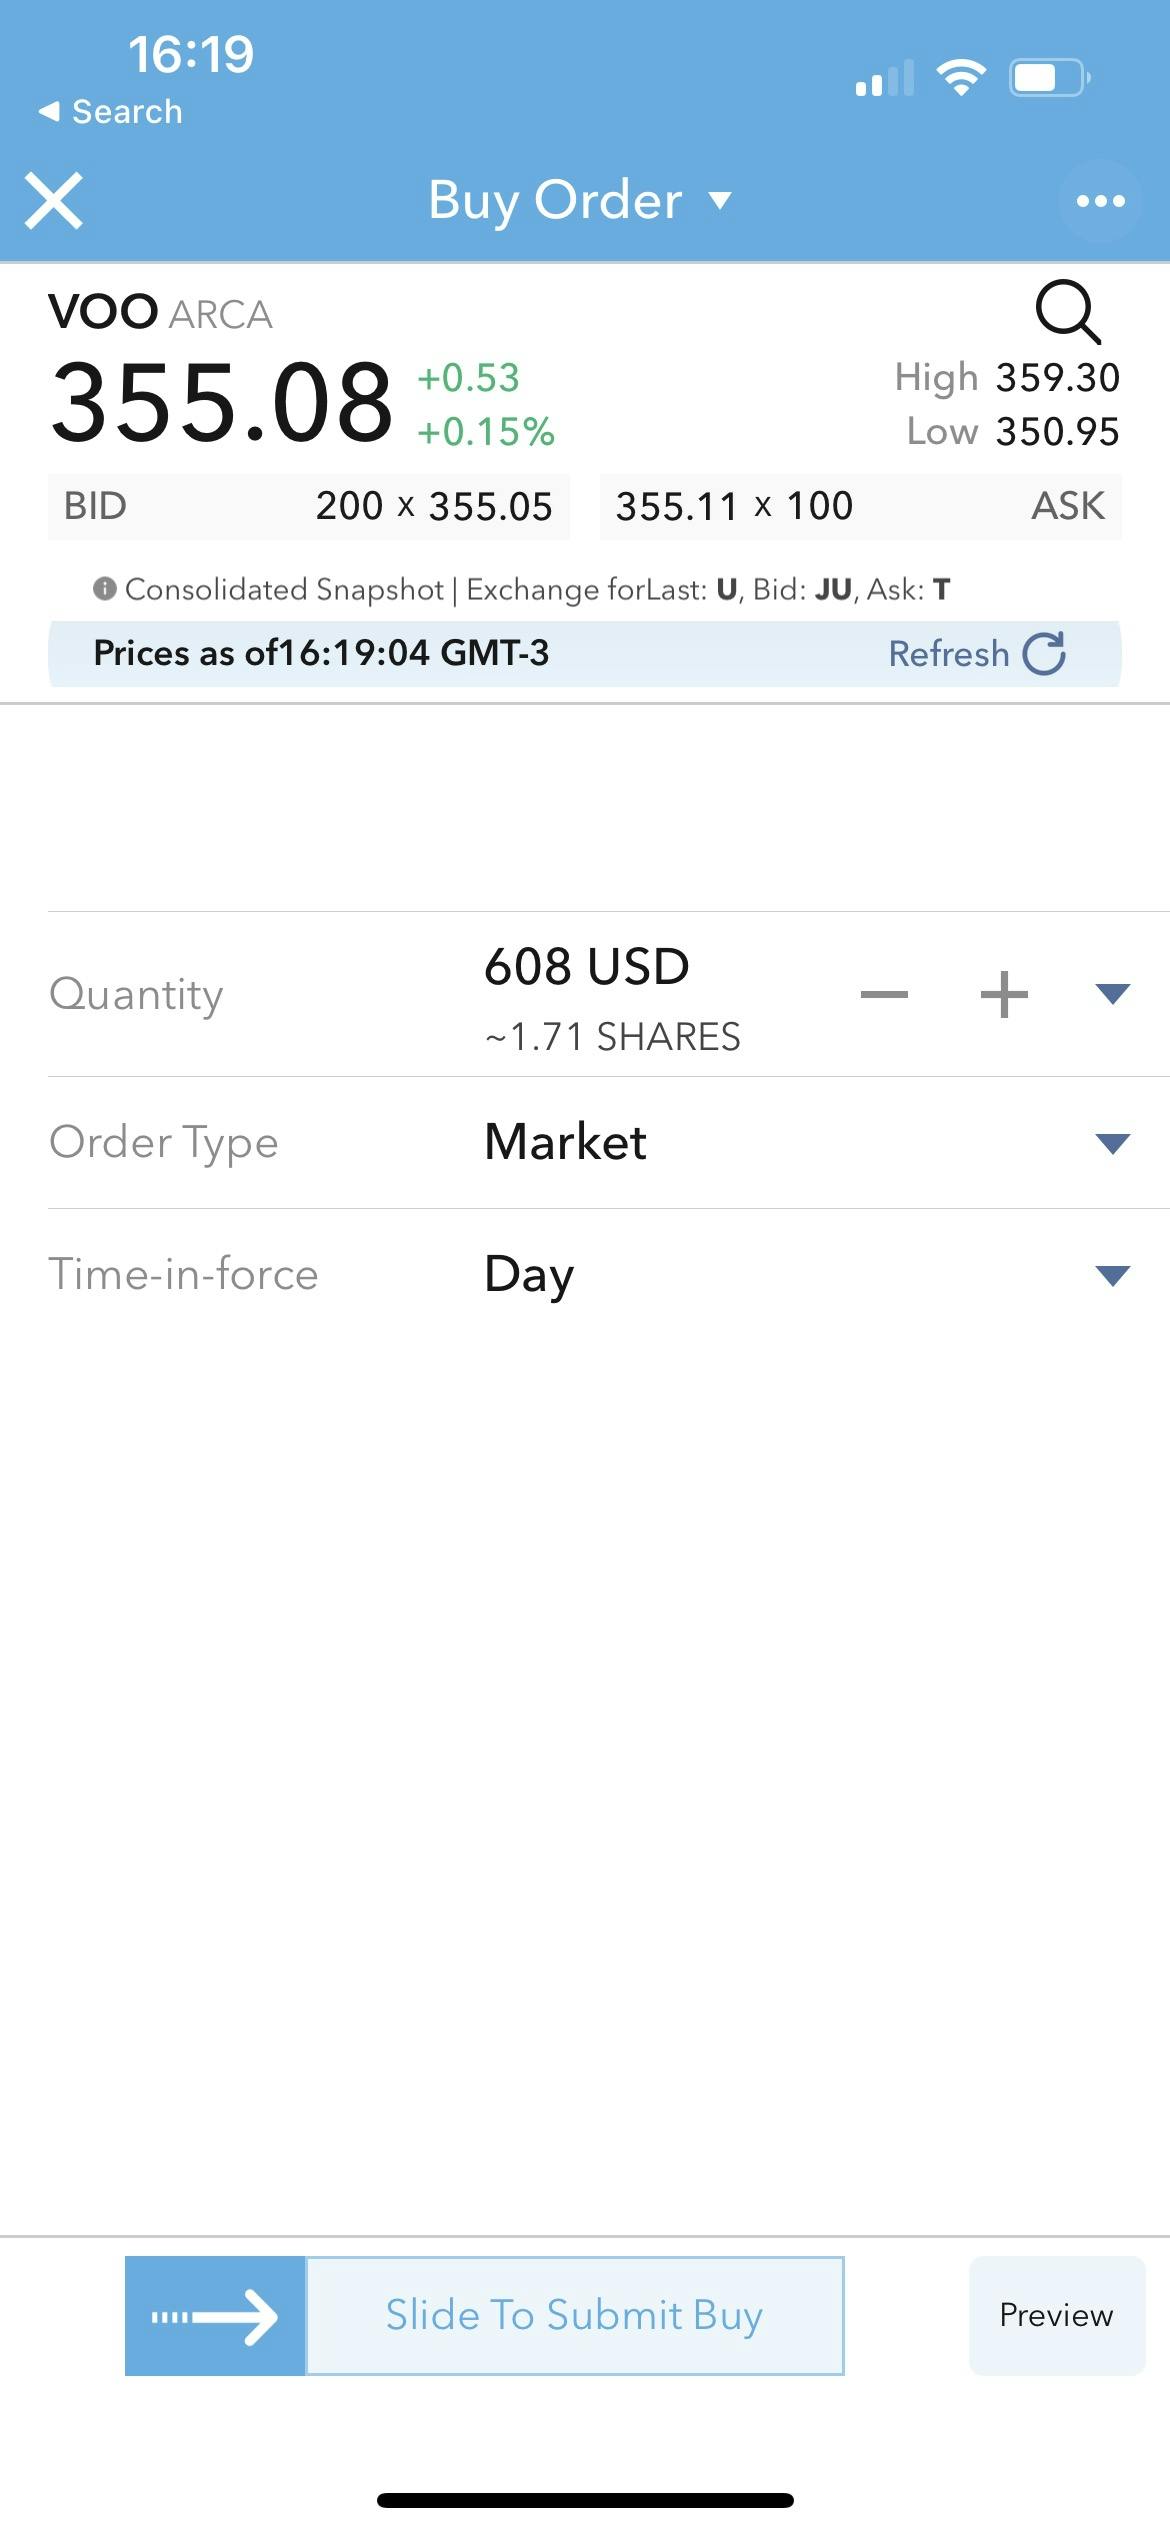Open the Time-in-force dropdown arrow
Screen dimensions: 1170x2532
click(x=1112, y=1275)
